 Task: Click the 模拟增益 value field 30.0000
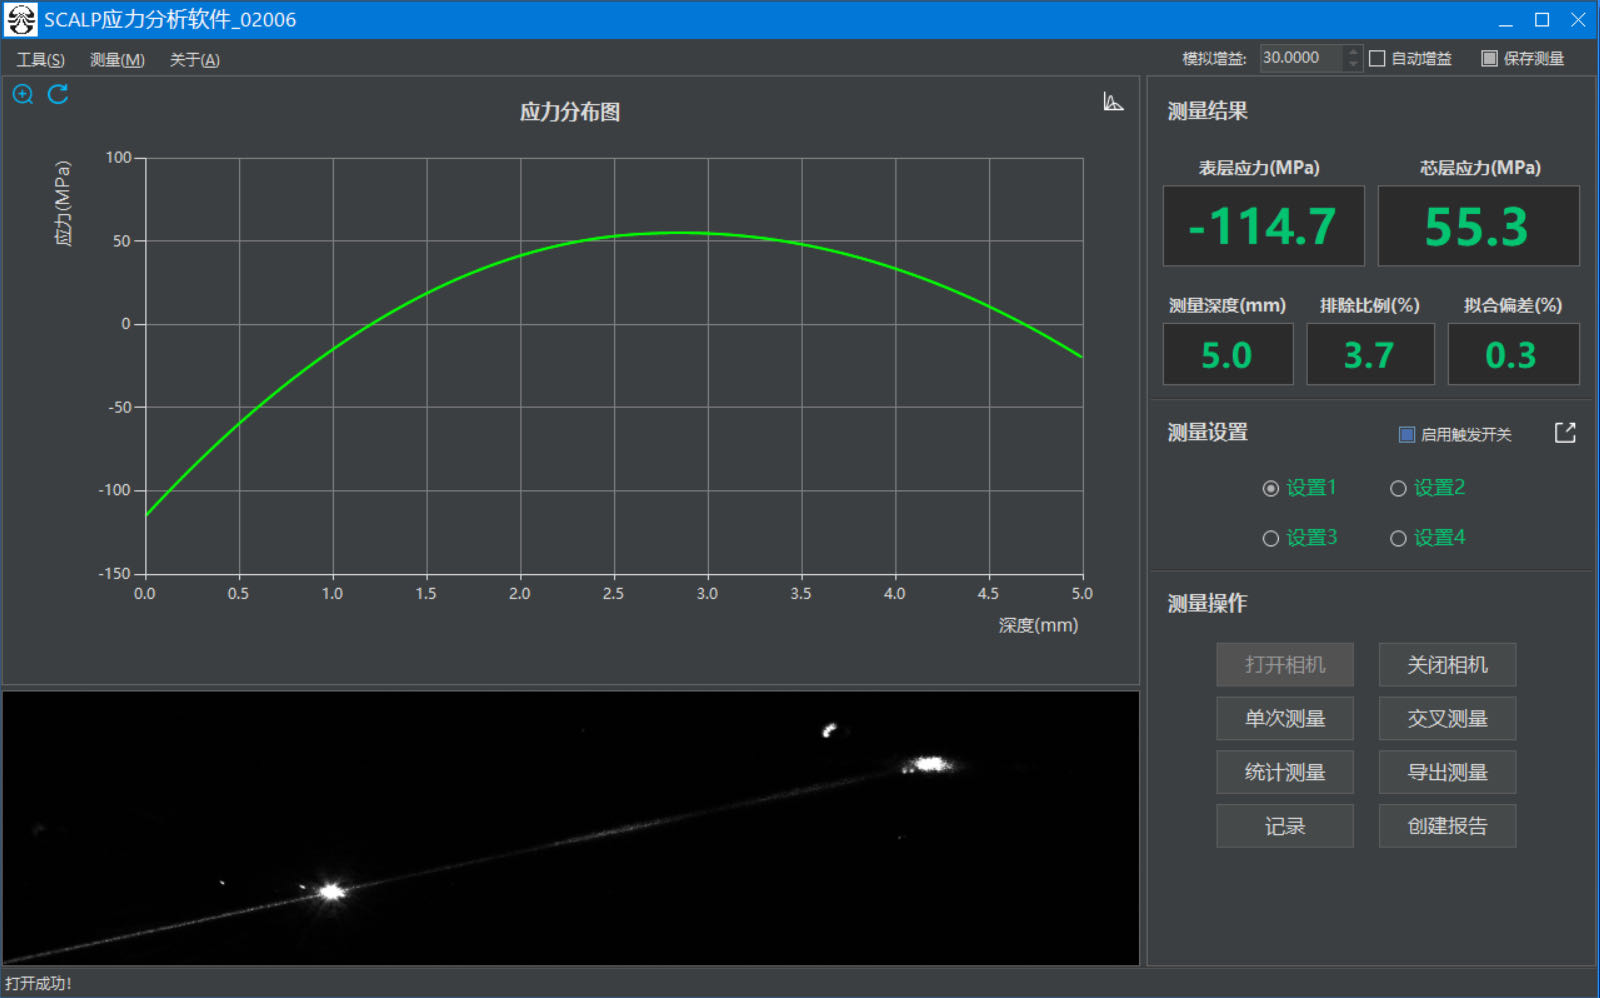1301,58
